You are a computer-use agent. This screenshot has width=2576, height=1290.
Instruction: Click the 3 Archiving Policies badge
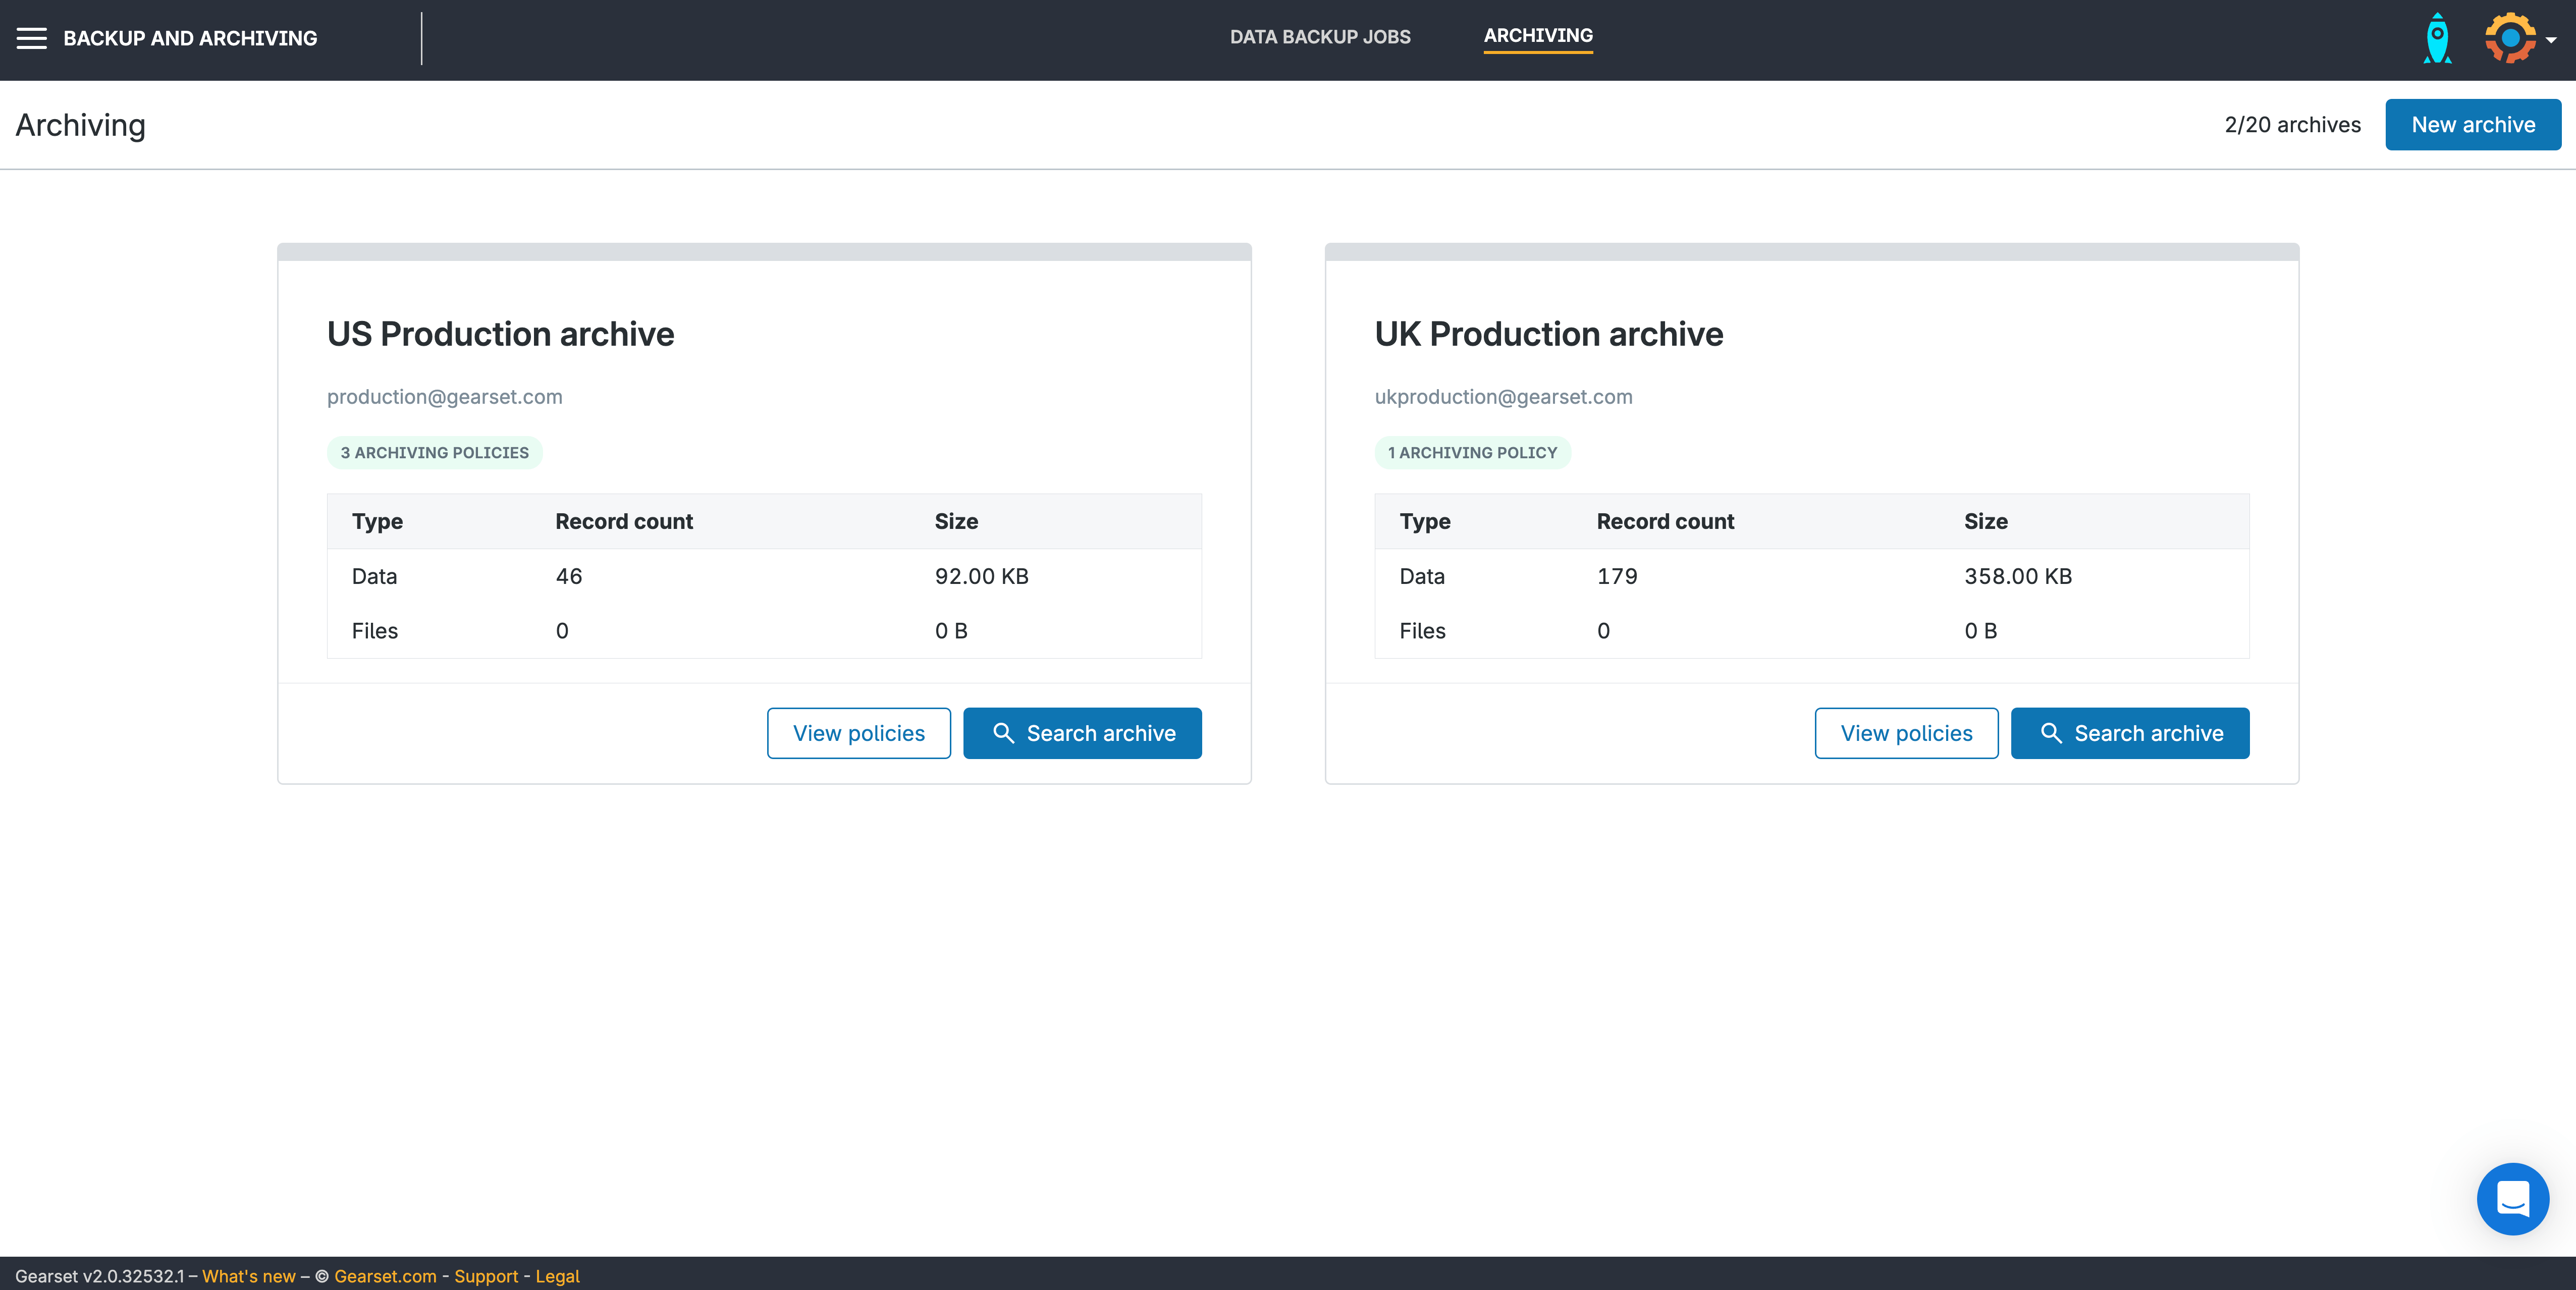tap(434, 453)
